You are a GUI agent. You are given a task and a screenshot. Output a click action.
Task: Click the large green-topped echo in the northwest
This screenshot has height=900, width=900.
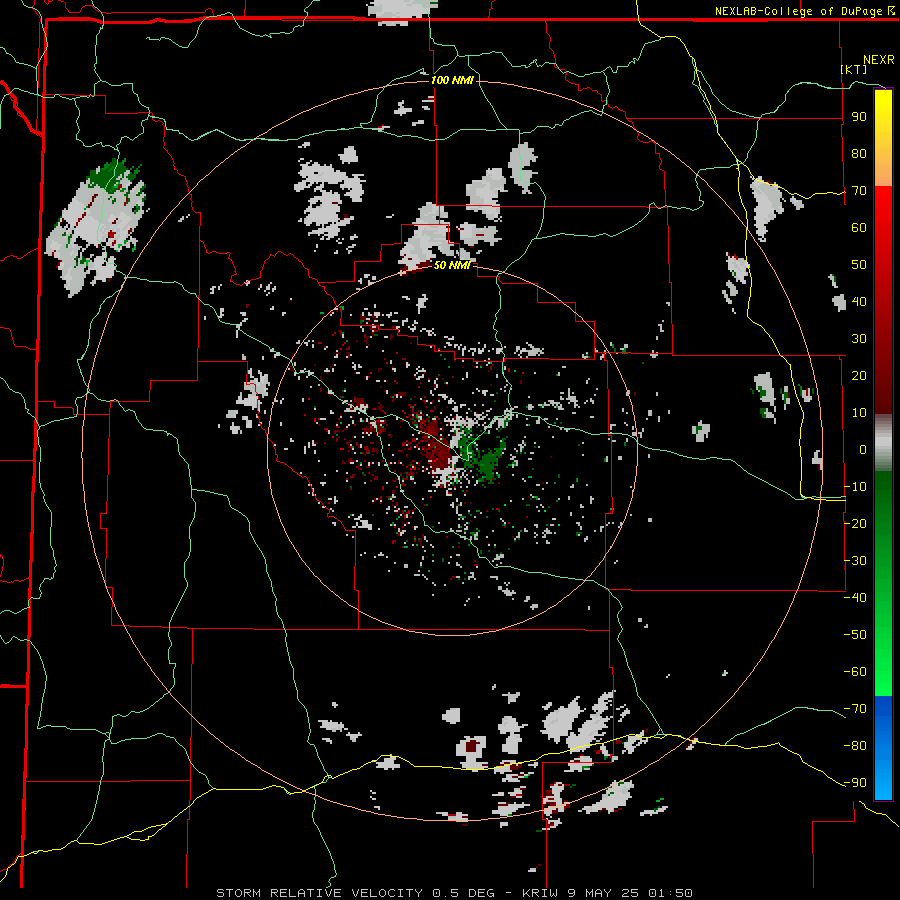[x=95, y=228]
